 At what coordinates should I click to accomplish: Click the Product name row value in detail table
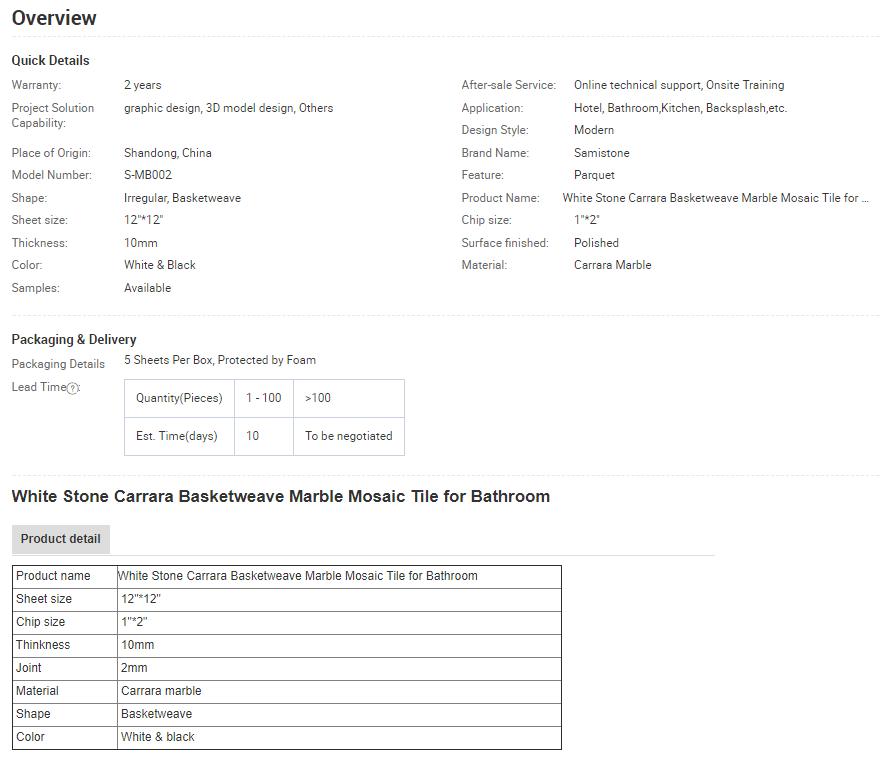298,576
